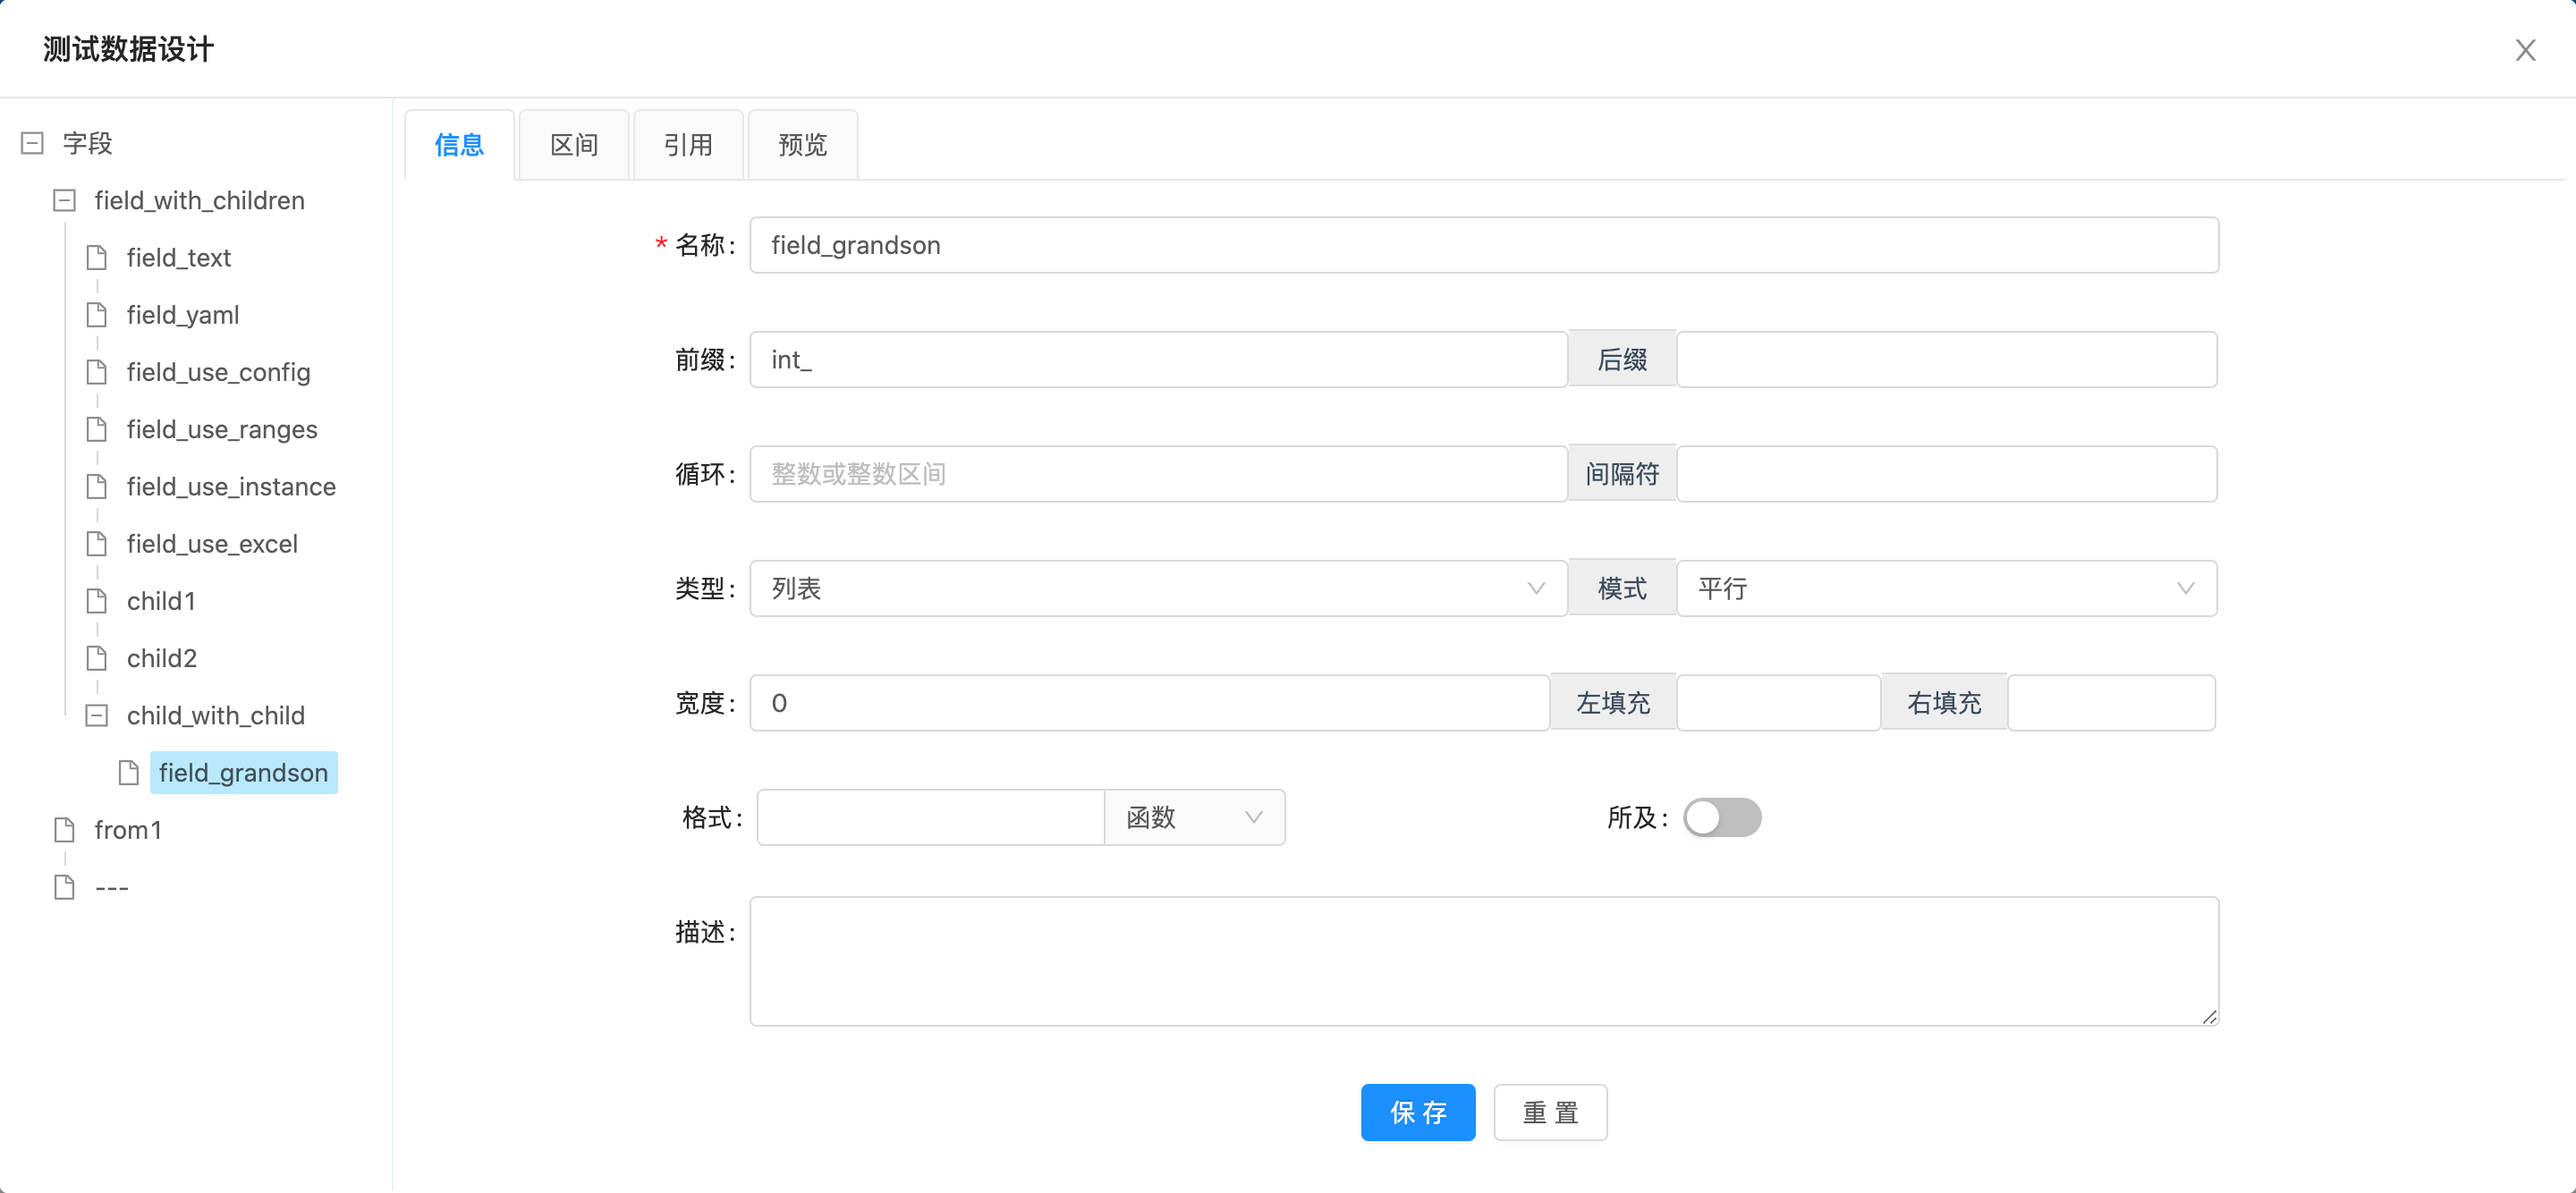
Task: Collapse the child_with_child node
Action: point(97,716)
